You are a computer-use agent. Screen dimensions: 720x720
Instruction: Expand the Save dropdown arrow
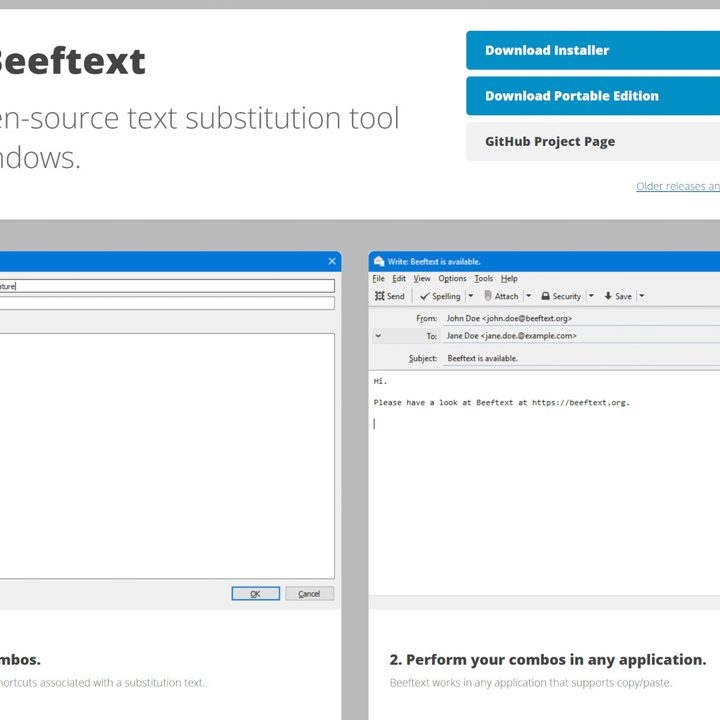click(x=641, y=296)
